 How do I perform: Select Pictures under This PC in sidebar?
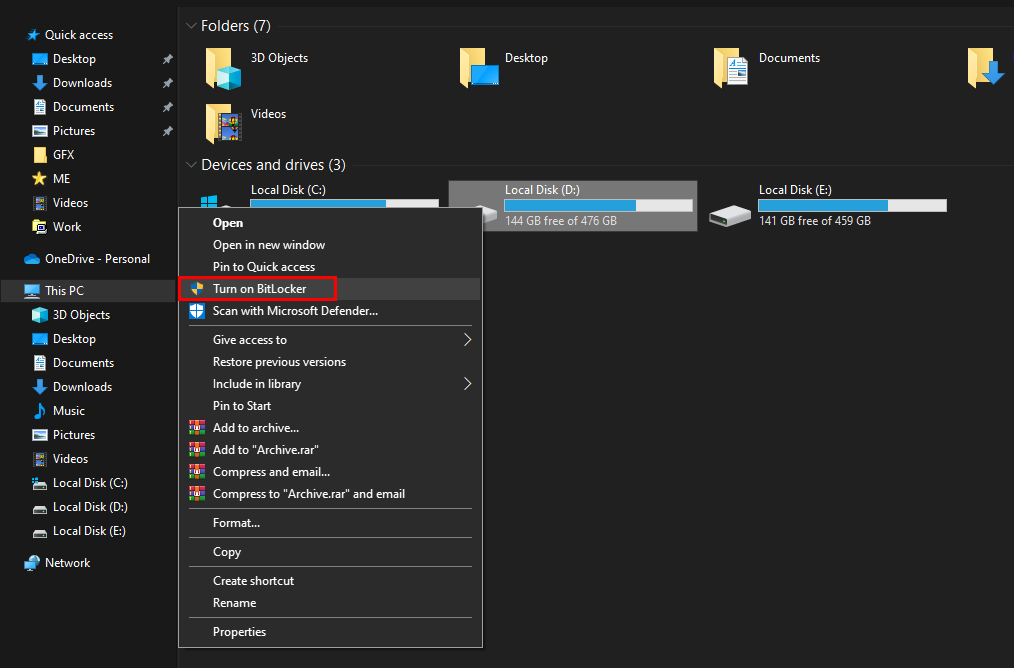coord(74,435)
